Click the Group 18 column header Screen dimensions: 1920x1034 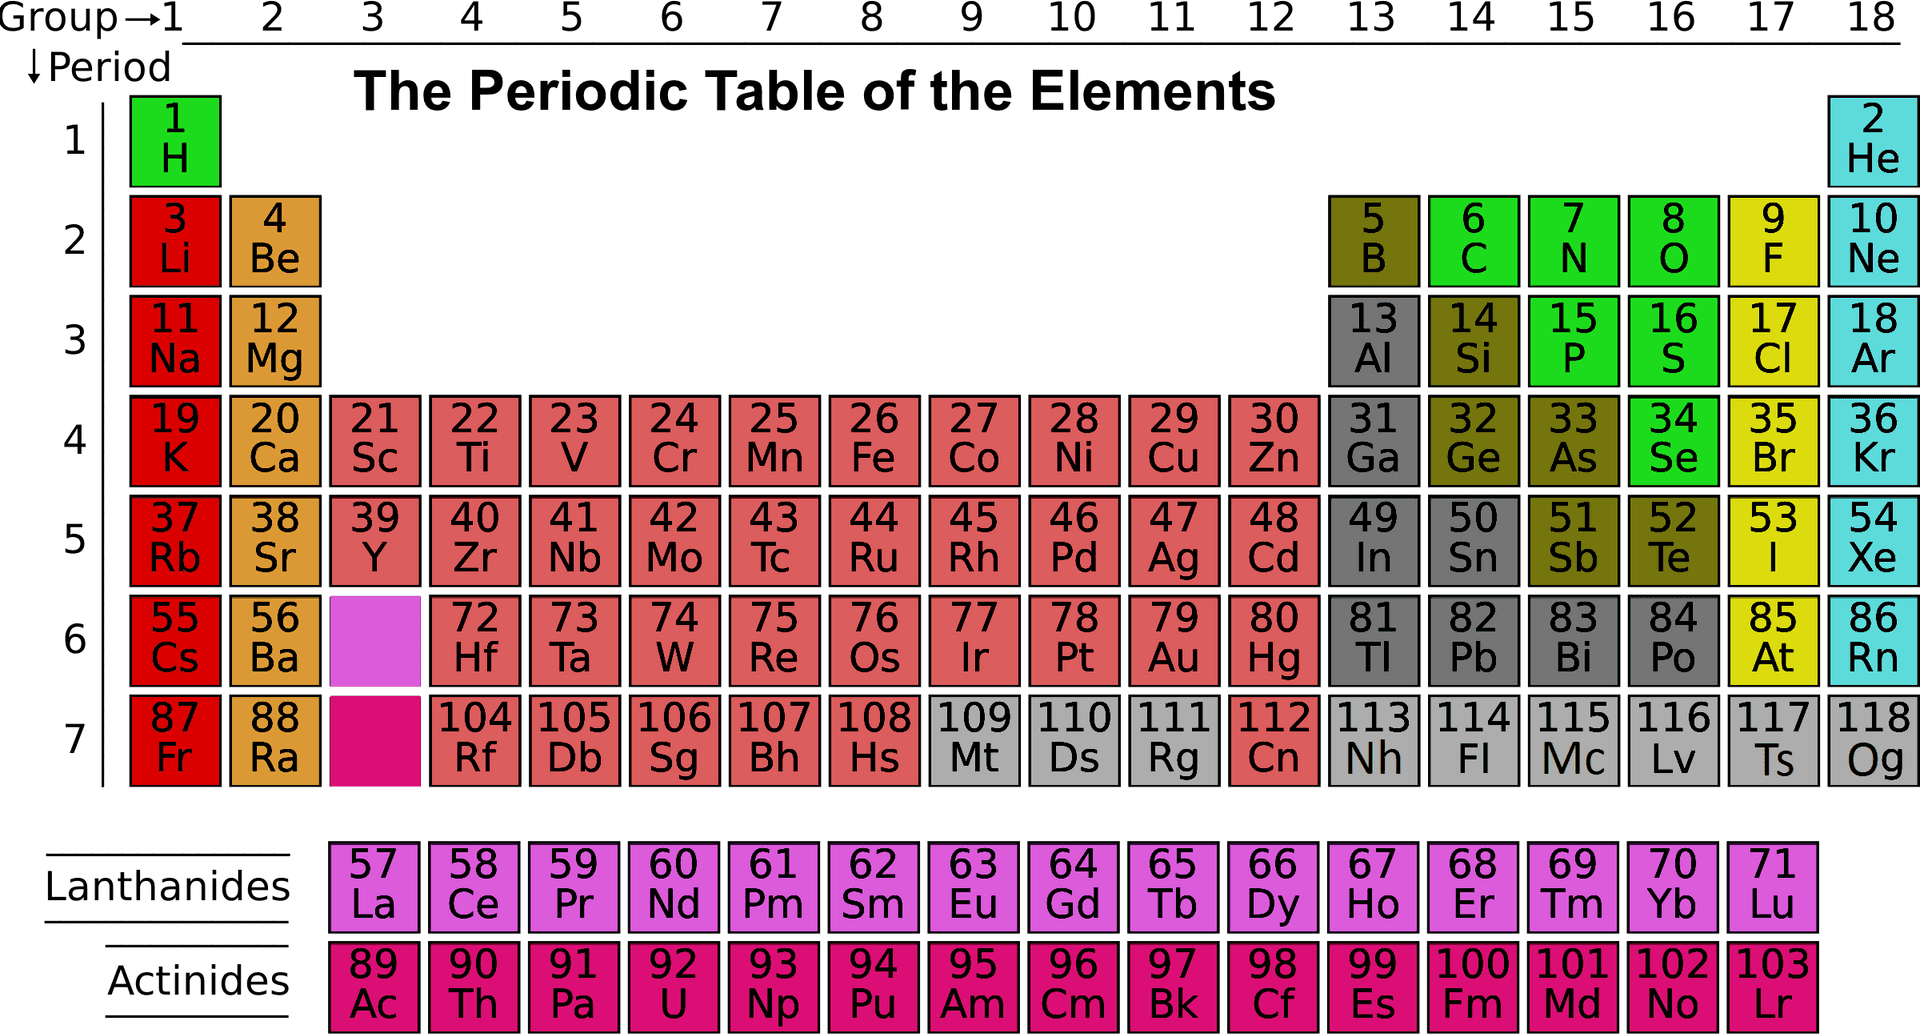(1871, 18)
